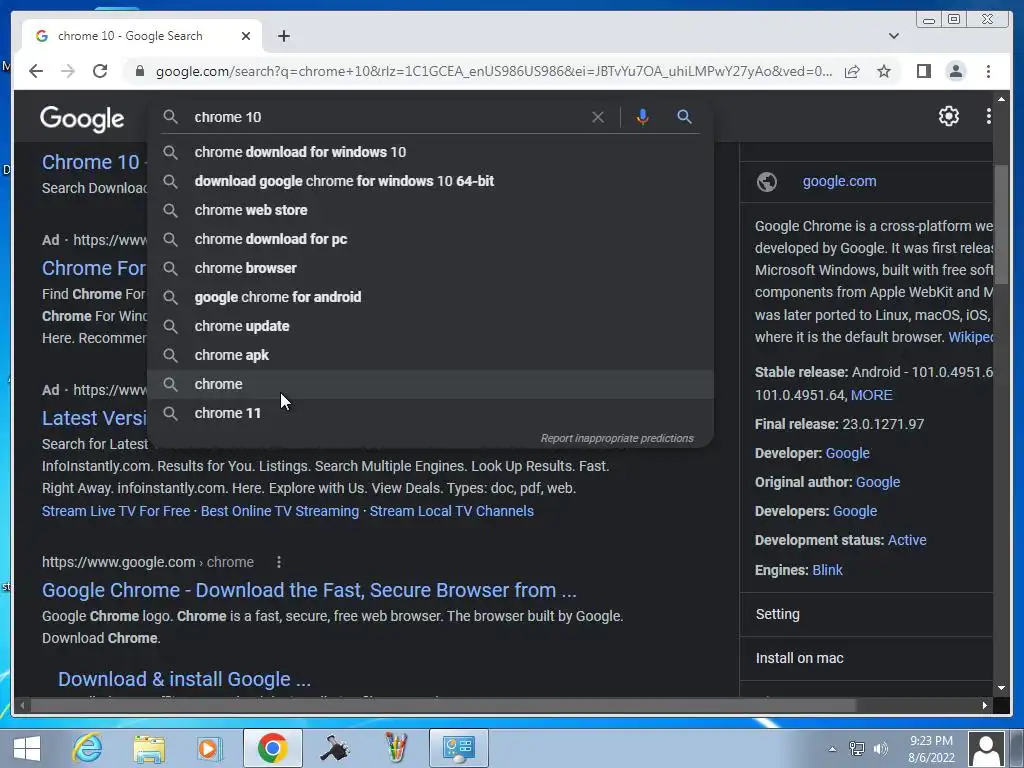The width and height of the screenshot is (1024, 768).
Task: Open the media player icon on the taskbar
Action: [209, 748]
